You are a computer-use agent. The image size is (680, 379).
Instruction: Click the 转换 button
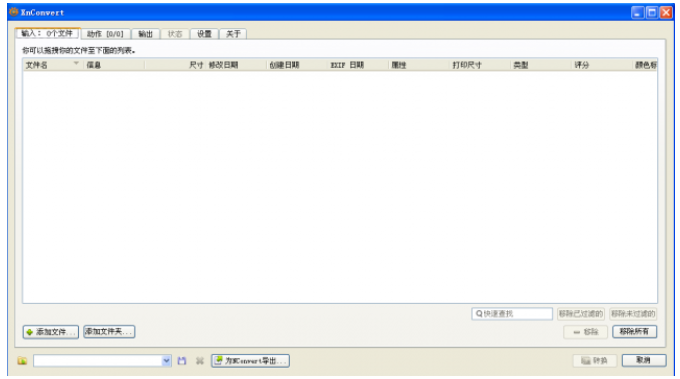point(595,360)
